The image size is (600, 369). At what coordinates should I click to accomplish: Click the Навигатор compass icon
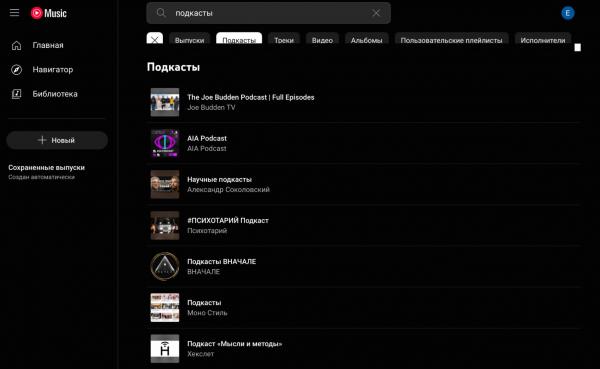point(16,70)
